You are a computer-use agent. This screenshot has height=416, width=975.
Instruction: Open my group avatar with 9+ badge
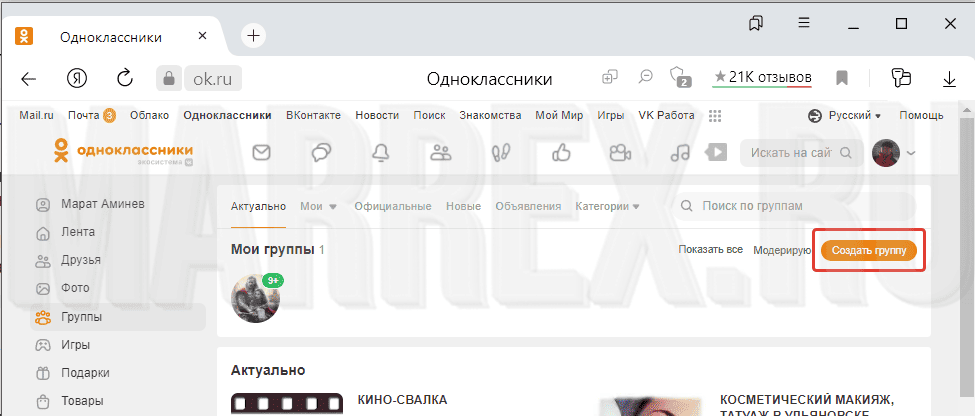[x=256, y=298]
